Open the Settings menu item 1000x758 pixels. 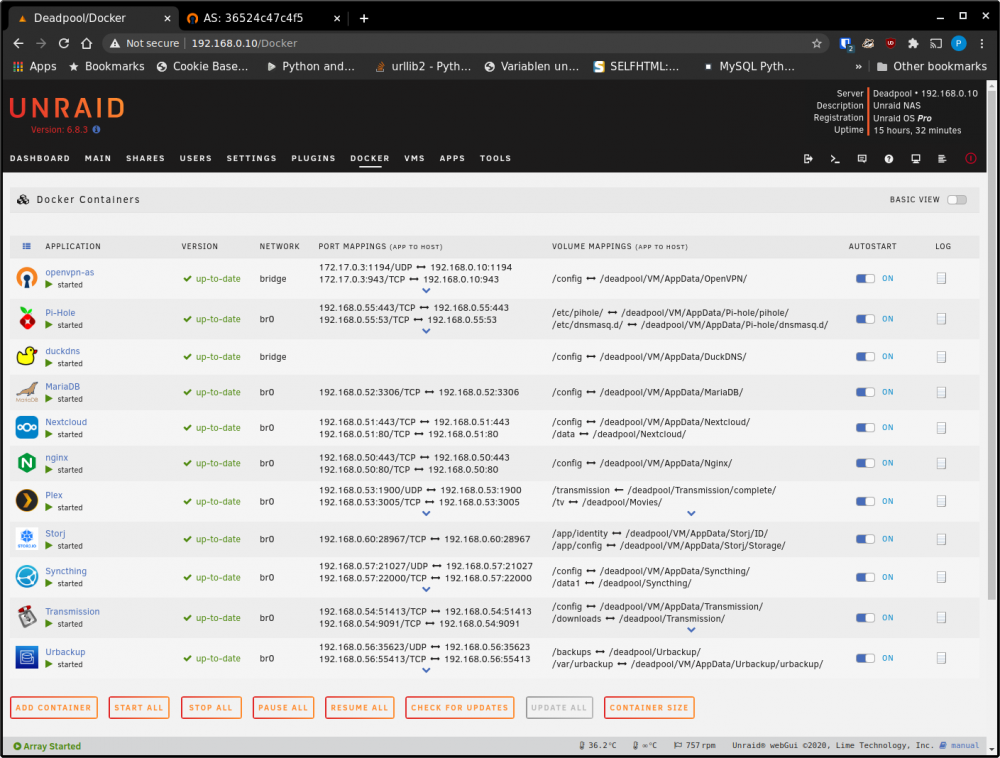tap(251, 159)
